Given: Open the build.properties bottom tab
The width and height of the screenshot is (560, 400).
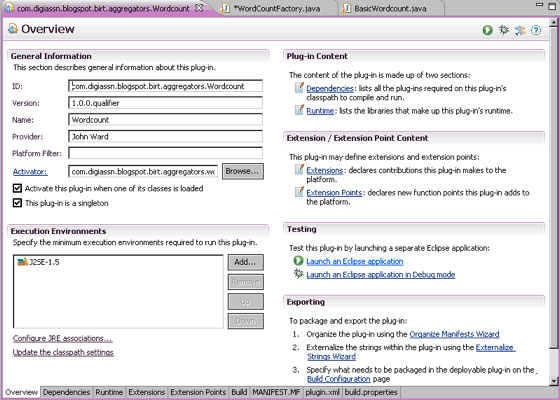Looking at the screenshot, I should [x=371, y=392].
